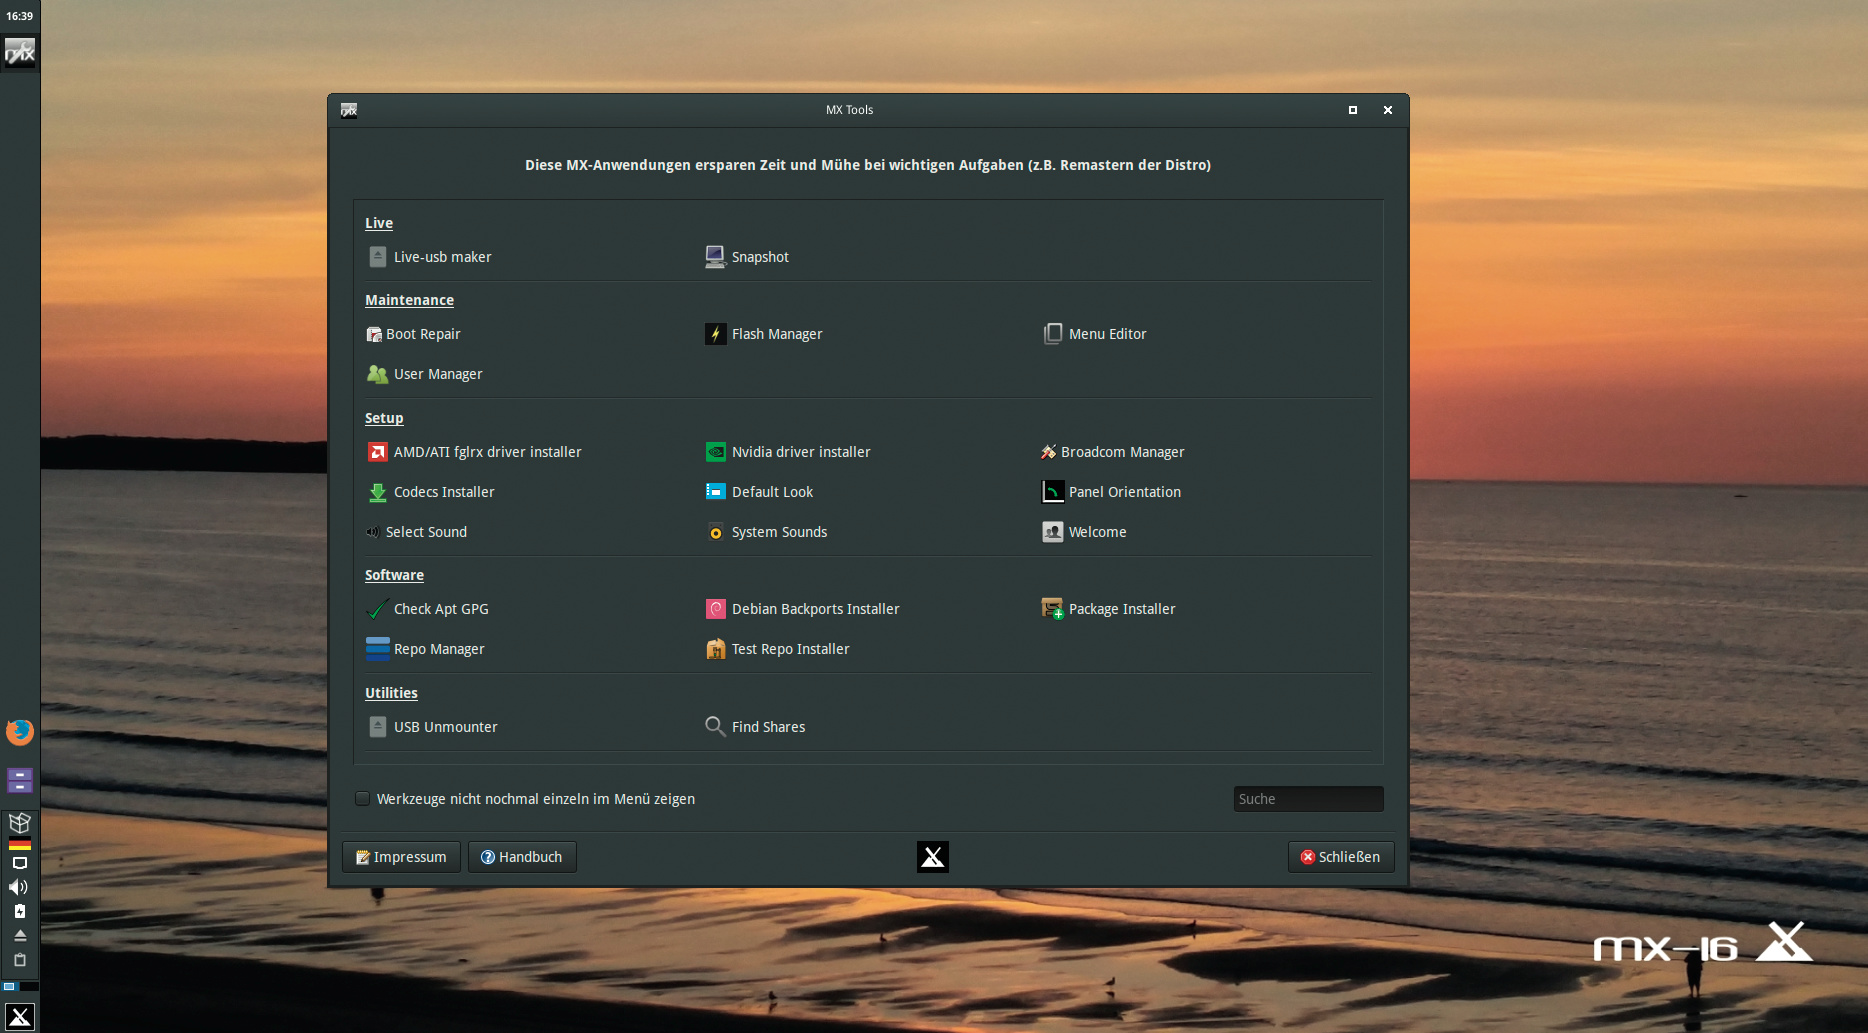Open the MX start menu in the panel
This screenshot has height=1033, width=1868.
click(20, 1017)
